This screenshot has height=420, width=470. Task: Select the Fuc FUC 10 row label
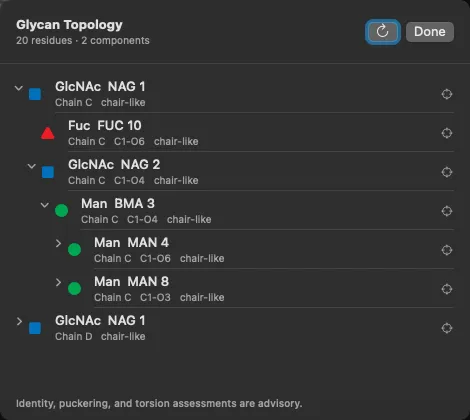[105, 126]
